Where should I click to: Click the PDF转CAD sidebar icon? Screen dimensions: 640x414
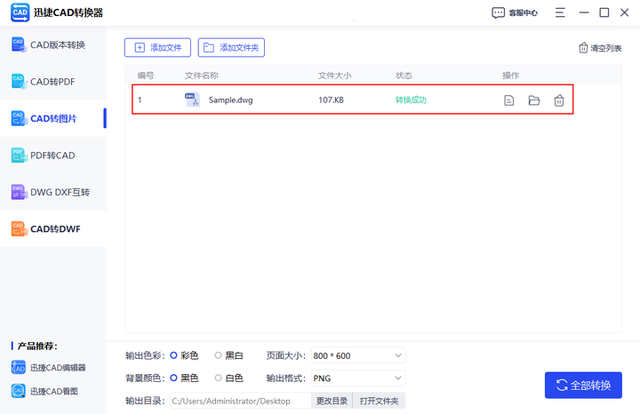point(18,155)
